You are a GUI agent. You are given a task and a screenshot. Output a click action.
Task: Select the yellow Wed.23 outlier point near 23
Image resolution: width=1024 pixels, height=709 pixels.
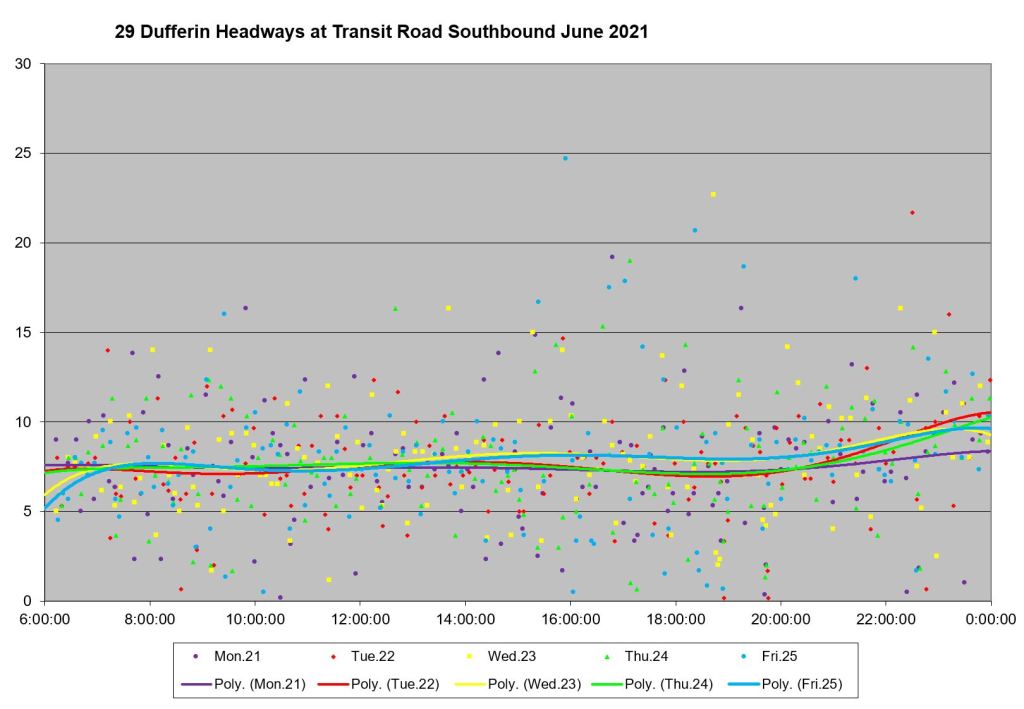(713, 194)
